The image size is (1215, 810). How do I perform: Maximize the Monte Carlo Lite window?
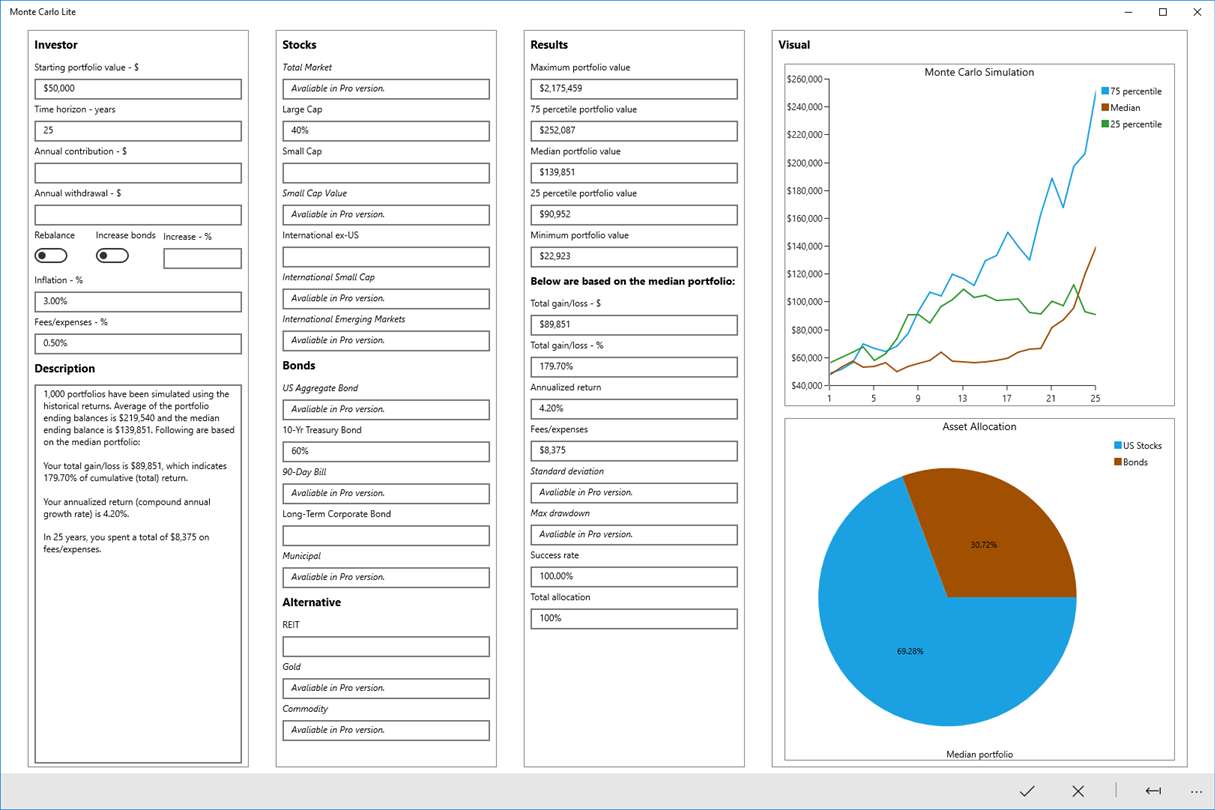click(1163, 12)
